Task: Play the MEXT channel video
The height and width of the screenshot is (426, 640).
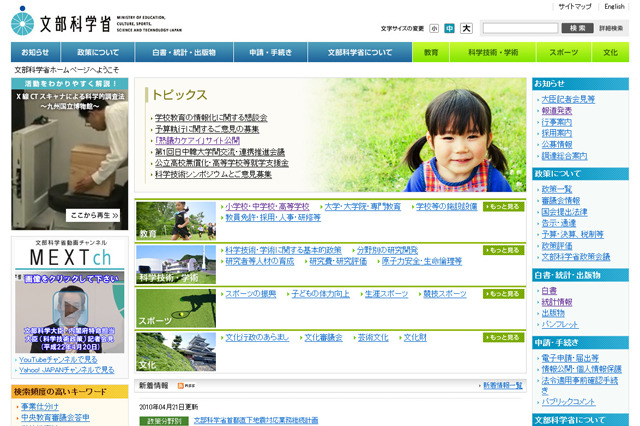Action: coord(71,308)
